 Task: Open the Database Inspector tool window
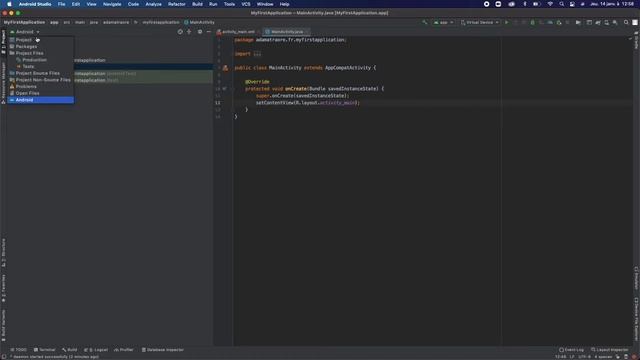[x=162, y=350]
